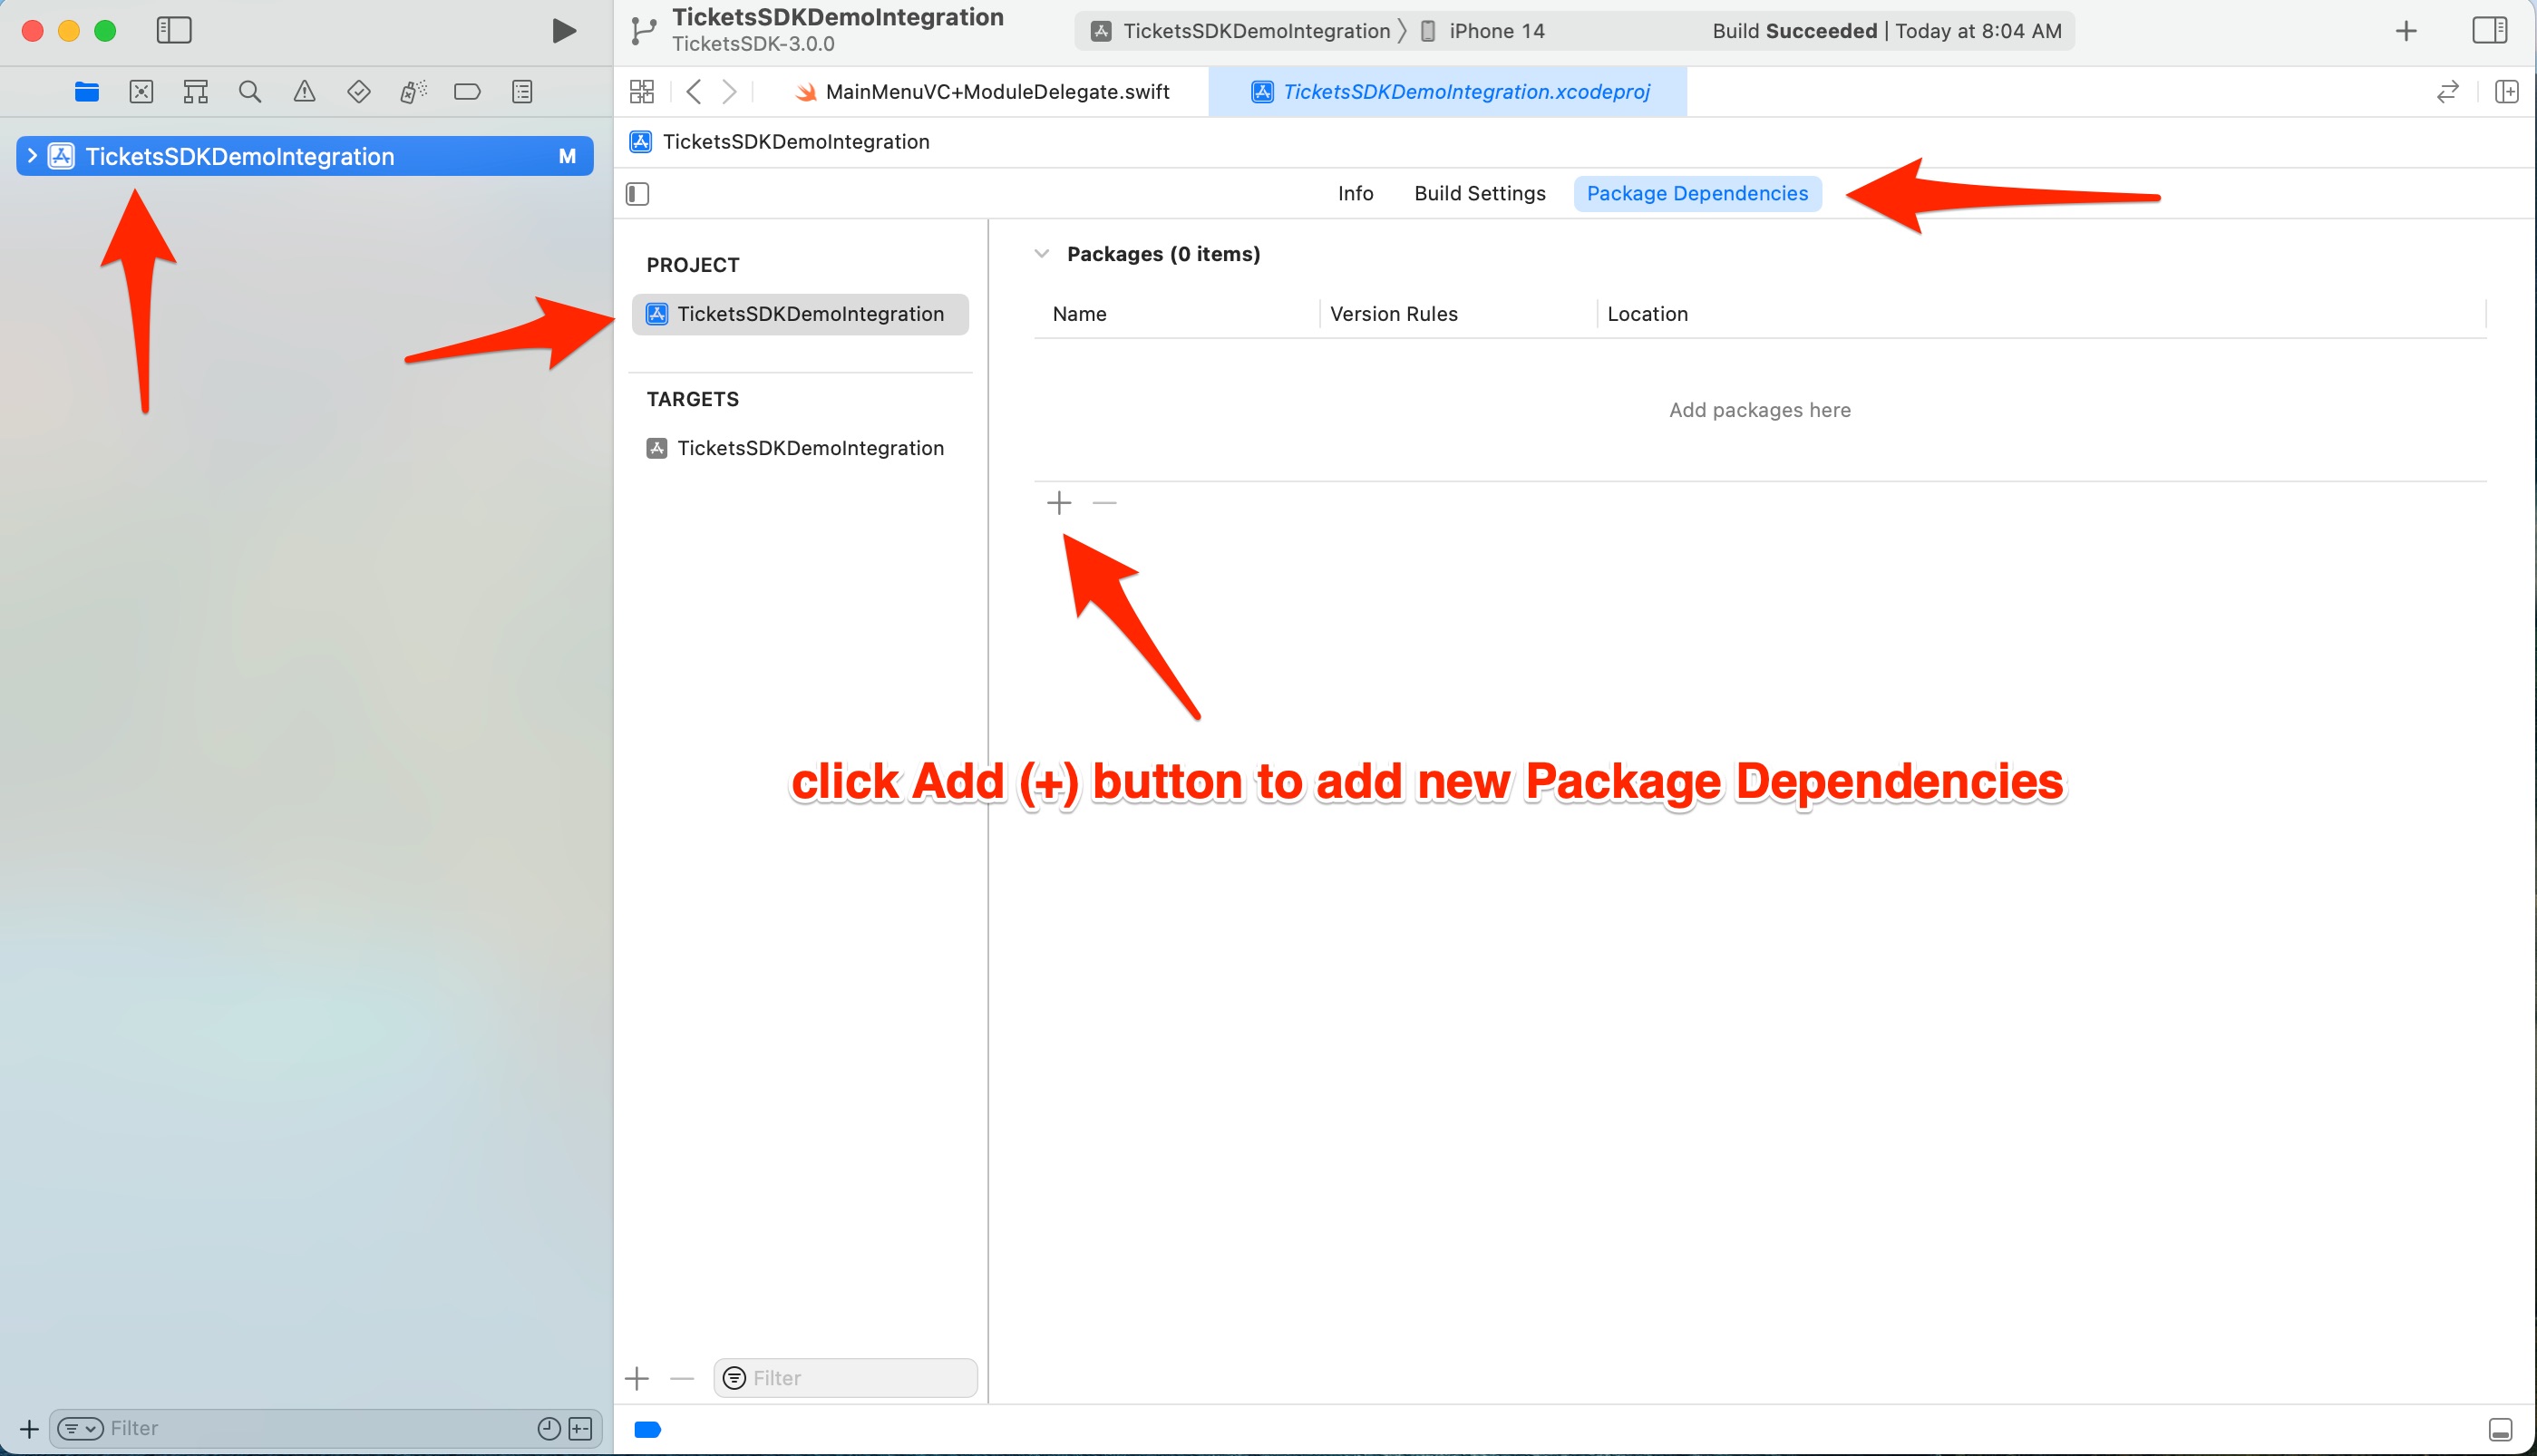Open the iPhone 14 destination selector
The image size is (2537, 1456).
coord(1496,31)
